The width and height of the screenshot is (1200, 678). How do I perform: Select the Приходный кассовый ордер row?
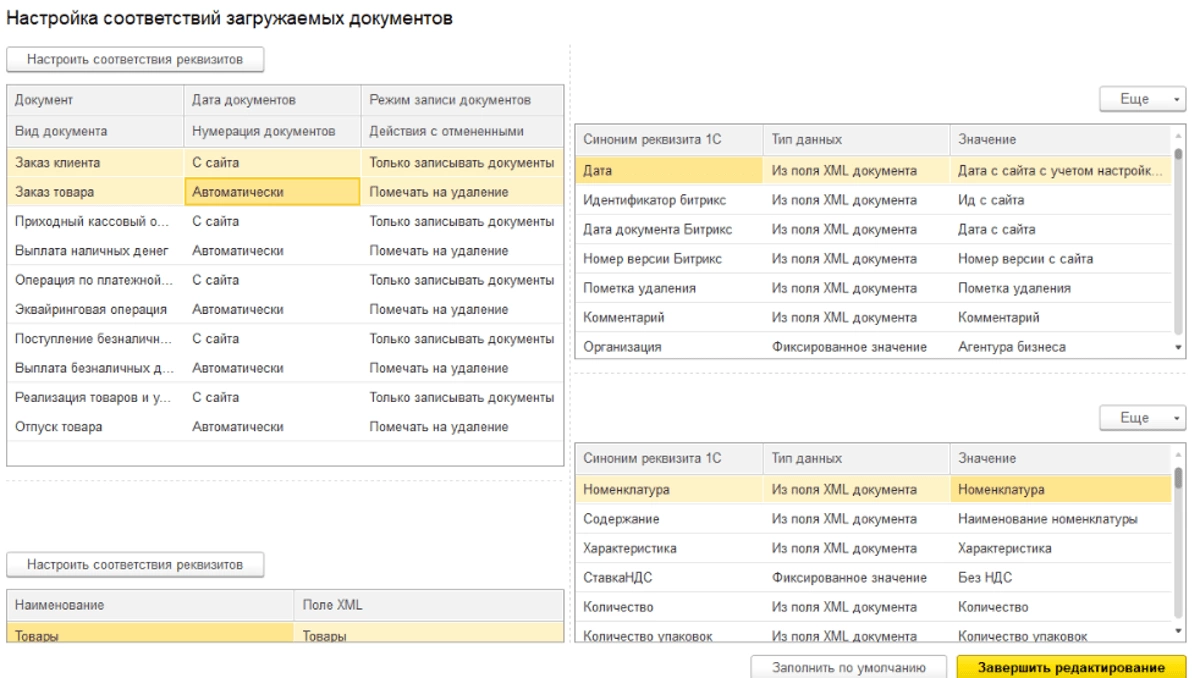(x=93, y=221)
